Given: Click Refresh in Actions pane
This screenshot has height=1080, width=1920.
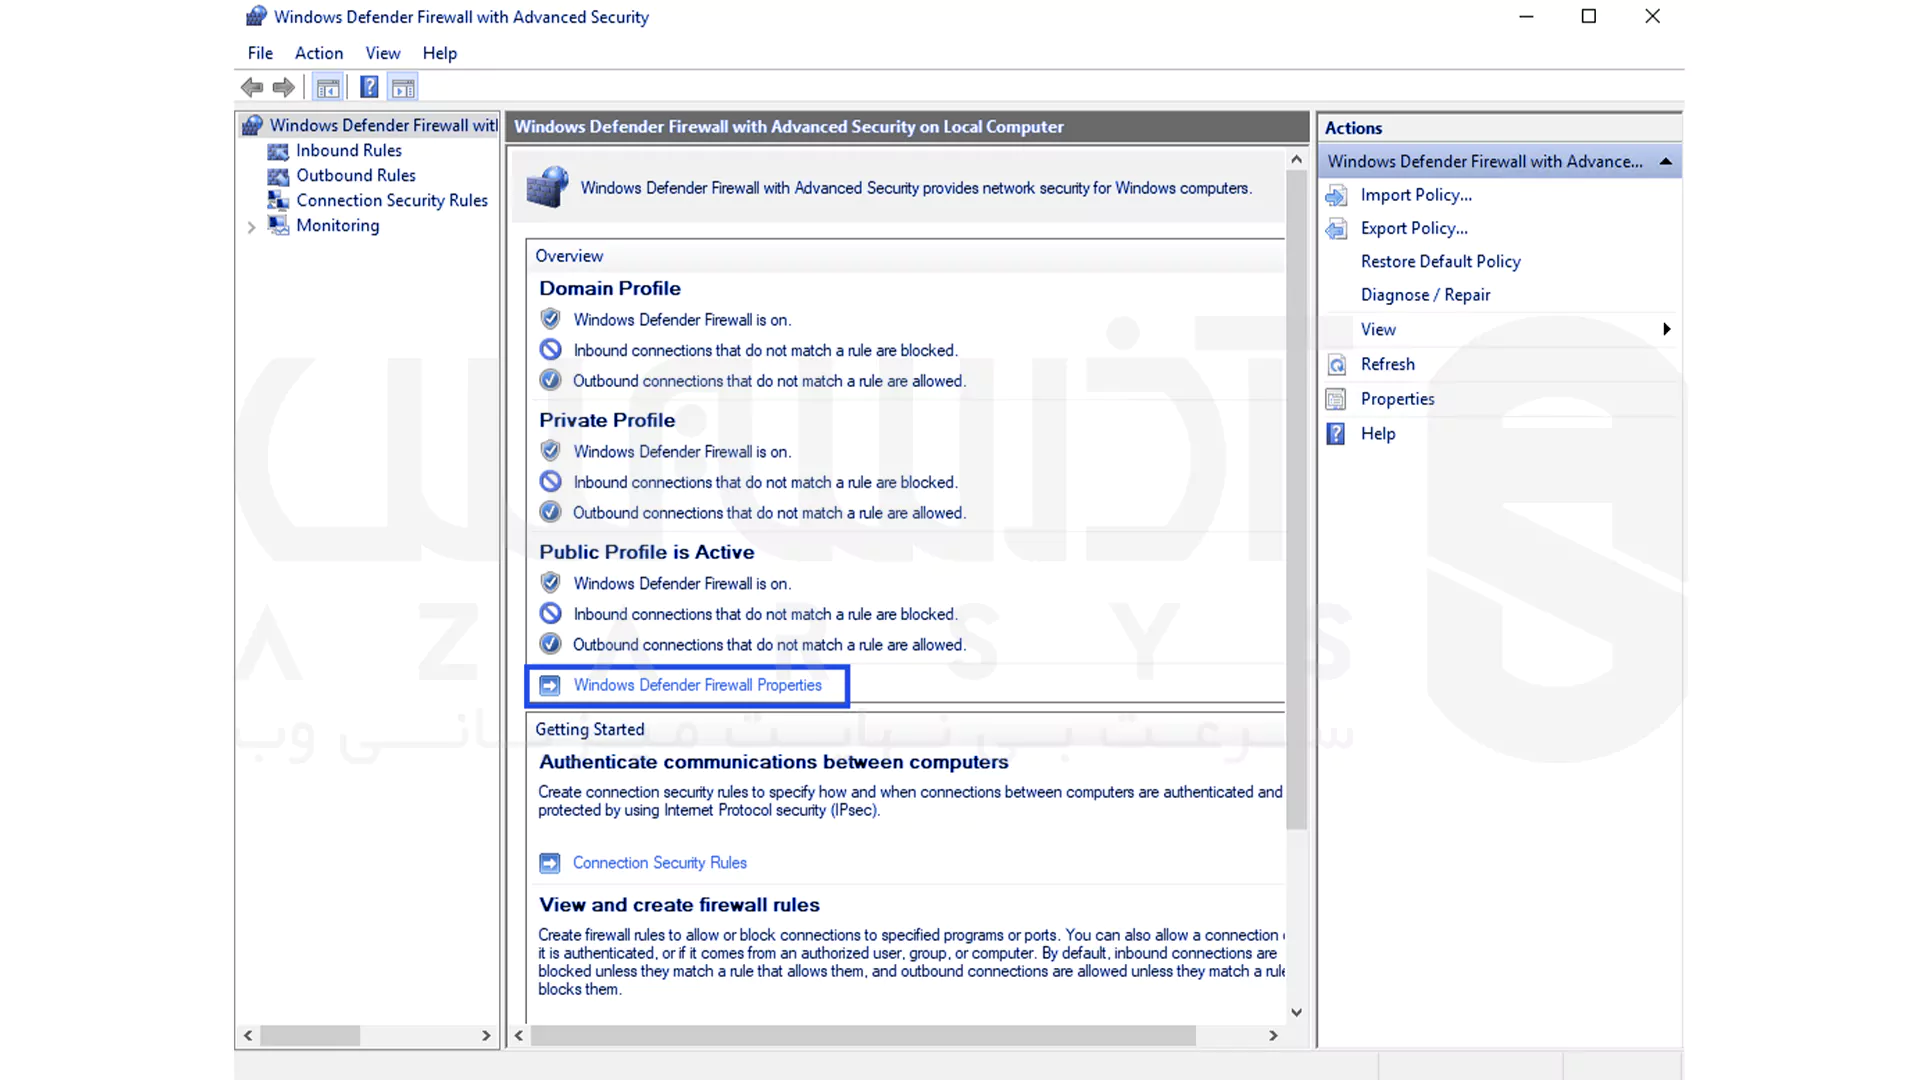Looking at the screenshot, I should (x=1387, y=364).
